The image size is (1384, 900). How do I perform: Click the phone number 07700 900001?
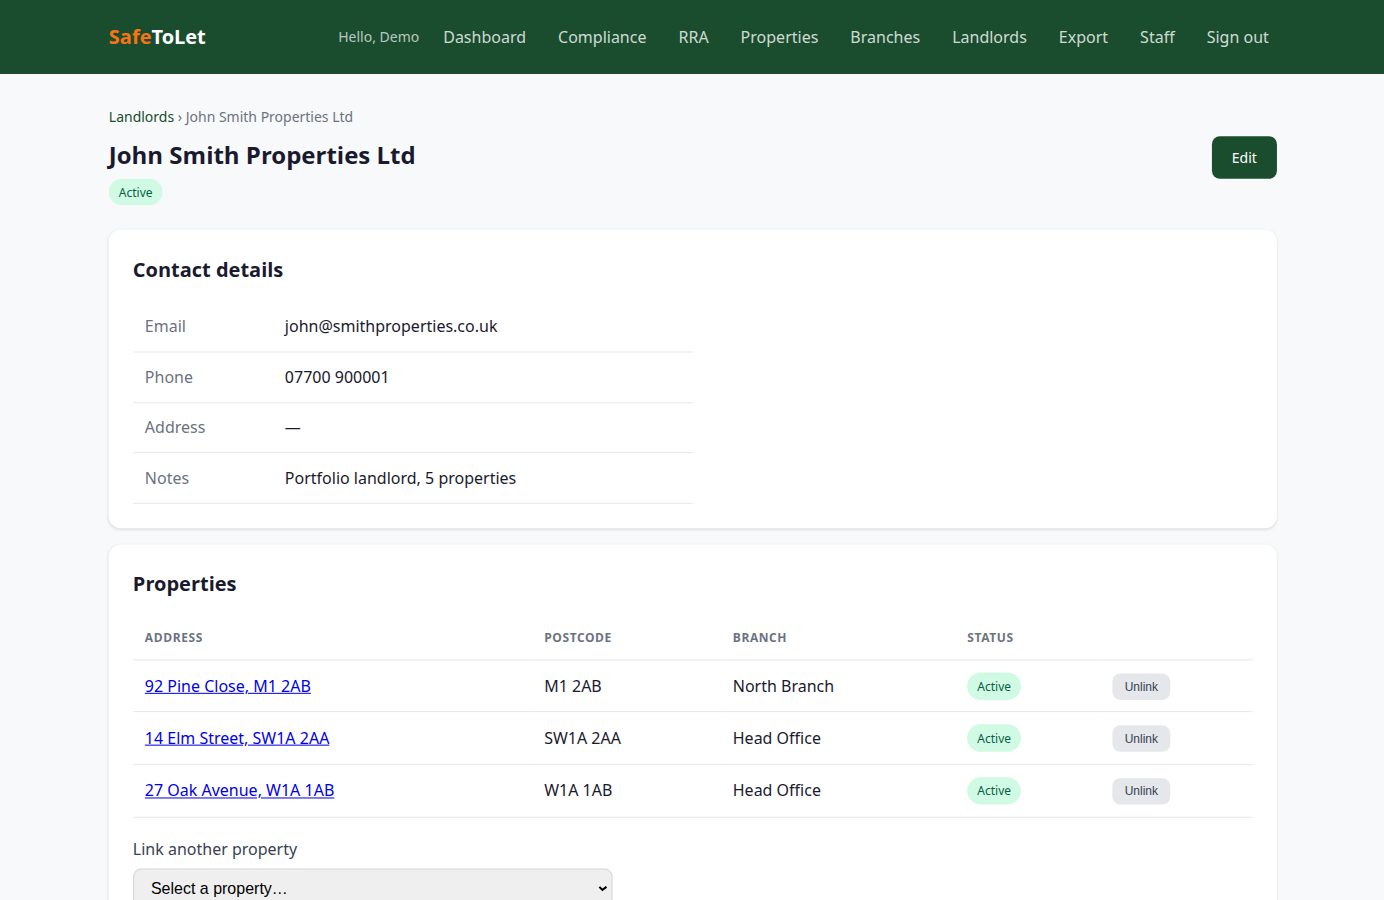[x=337, y=377]
